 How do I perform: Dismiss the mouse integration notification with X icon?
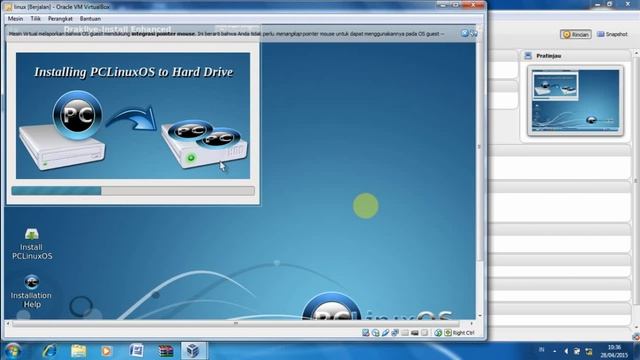[x=465, y=33]
